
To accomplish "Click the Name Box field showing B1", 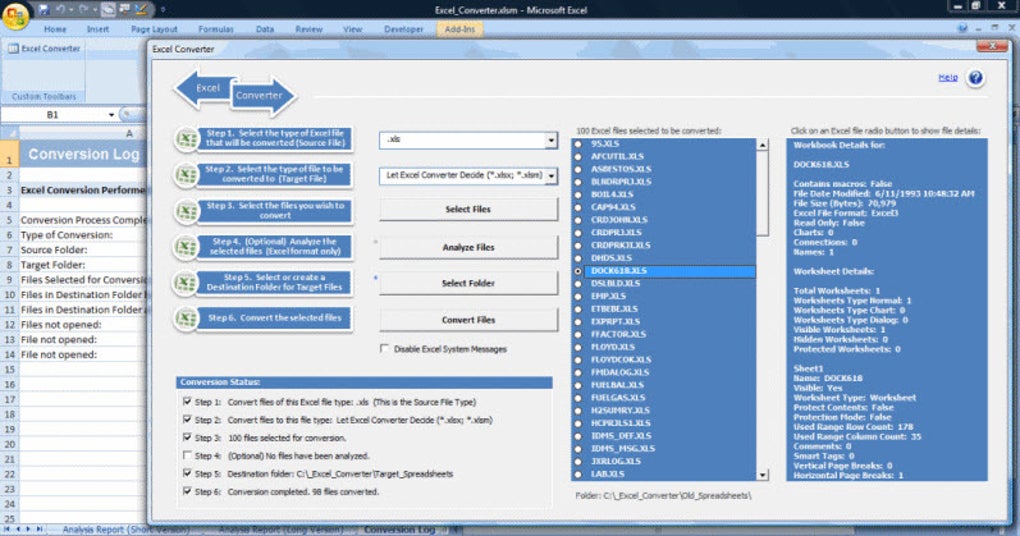I will (53, 114).
